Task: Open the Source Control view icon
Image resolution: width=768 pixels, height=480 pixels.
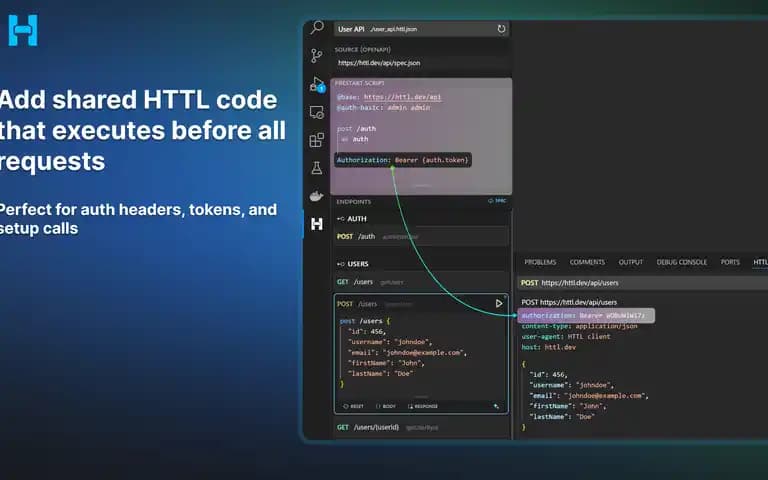Action: pos(317,56)
